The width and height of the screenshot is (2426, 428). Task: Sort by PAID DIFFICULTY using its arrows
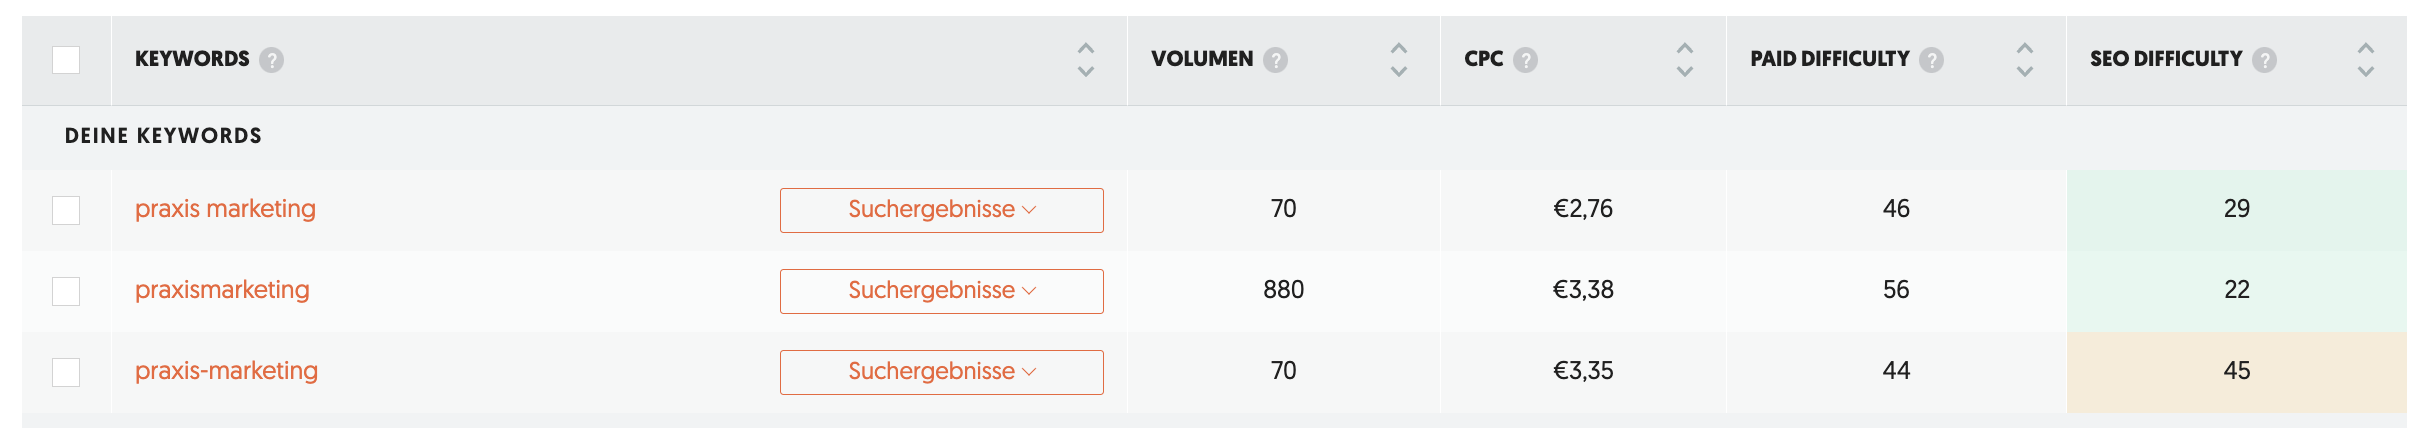tap(2025, 60)
